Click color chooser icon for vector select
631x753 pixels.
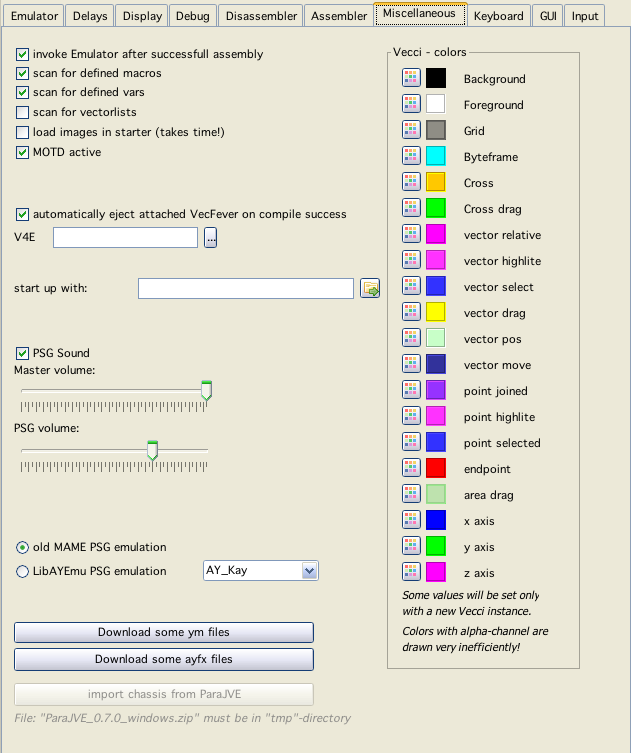pyautogui.click(x=411, y=286)
